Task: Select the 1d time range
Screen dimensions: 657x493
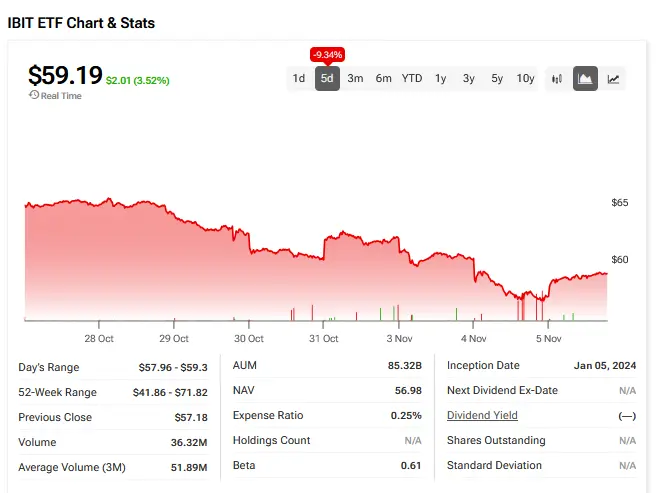Action: [x=298, y=78]
